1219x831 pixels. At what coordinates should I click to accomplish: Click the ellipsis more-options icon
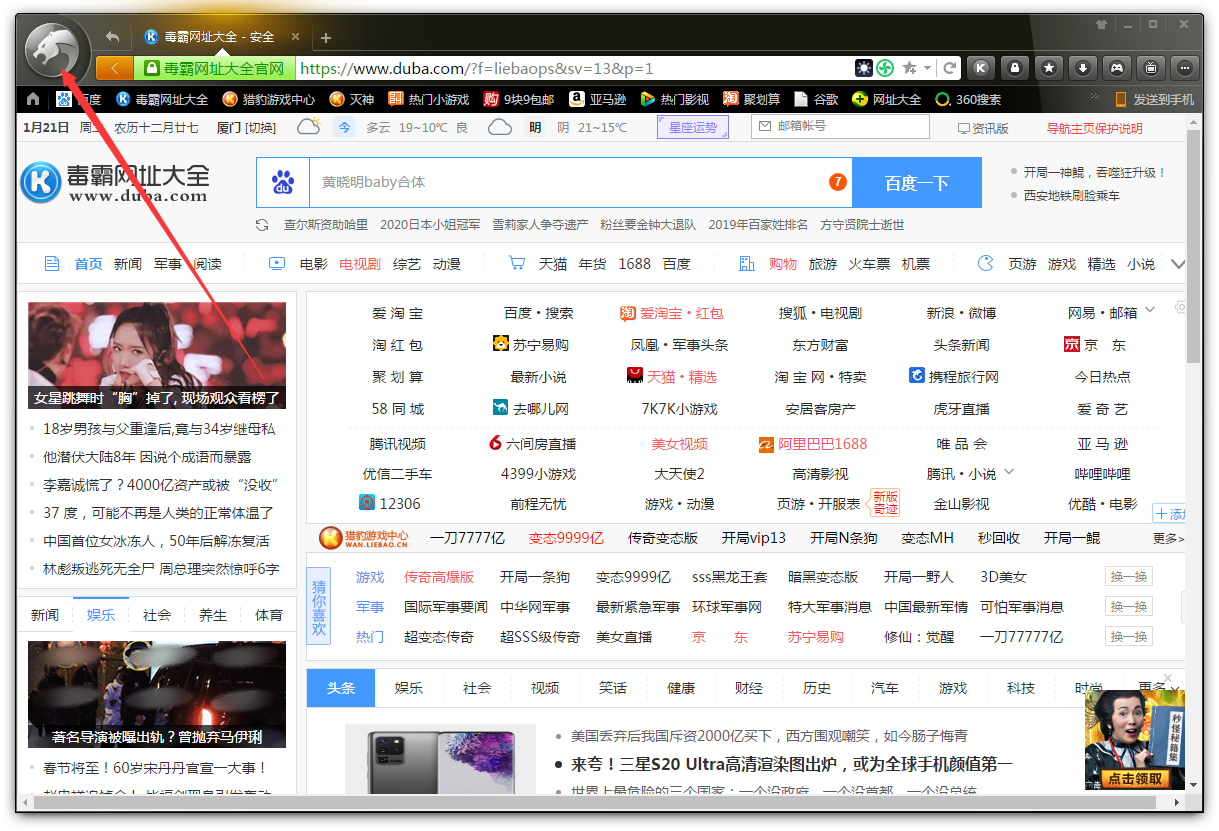(x=1184, y=68)
